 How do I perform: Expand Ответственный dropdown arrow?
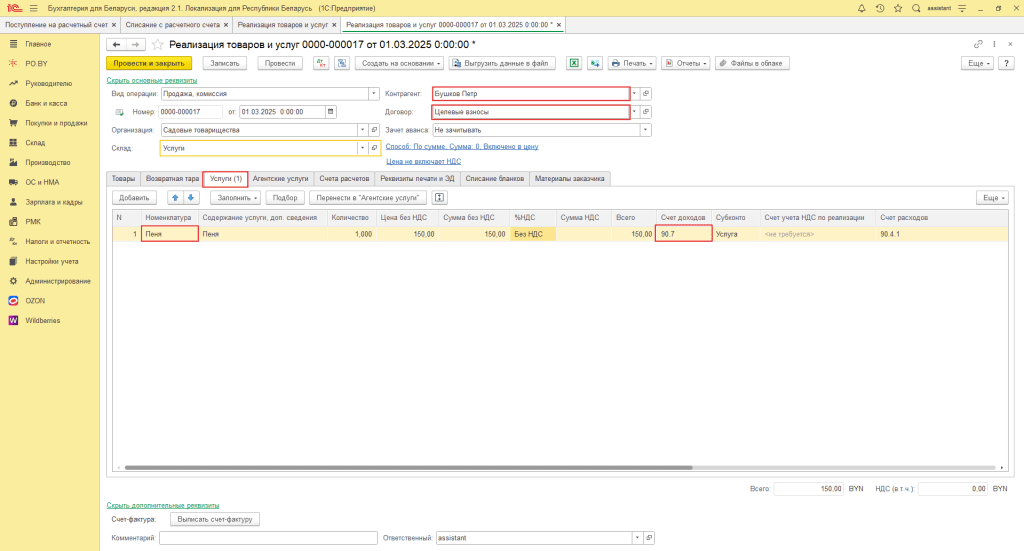click(x=637, y=538)
